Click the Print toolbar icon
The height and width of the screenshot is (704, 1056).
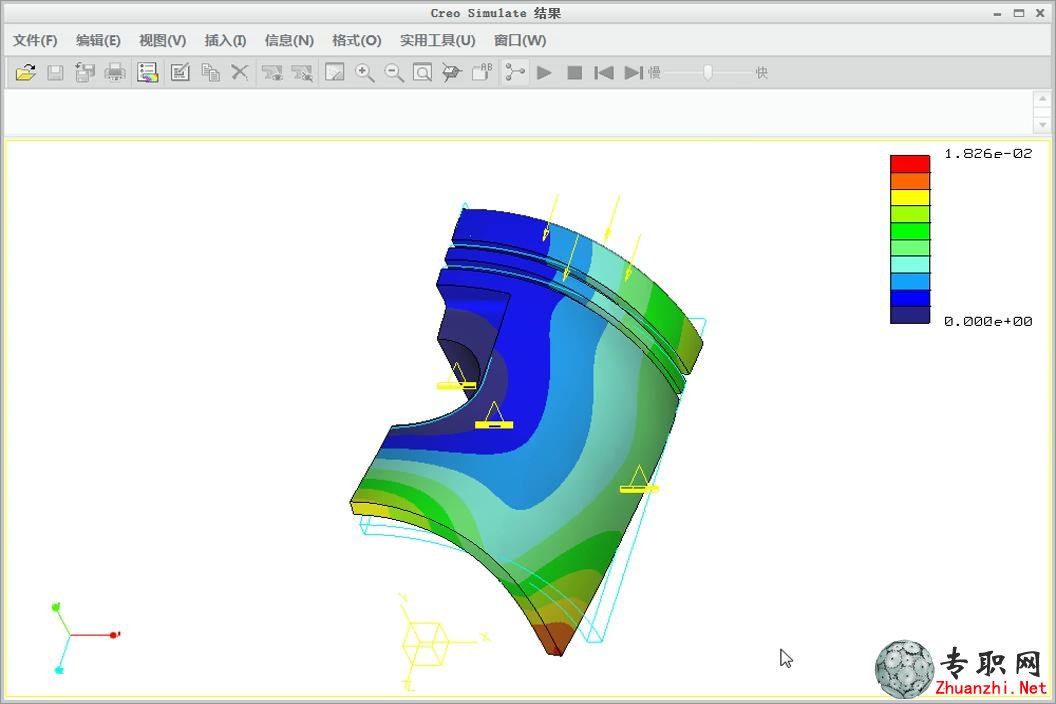tap(115, 72)
